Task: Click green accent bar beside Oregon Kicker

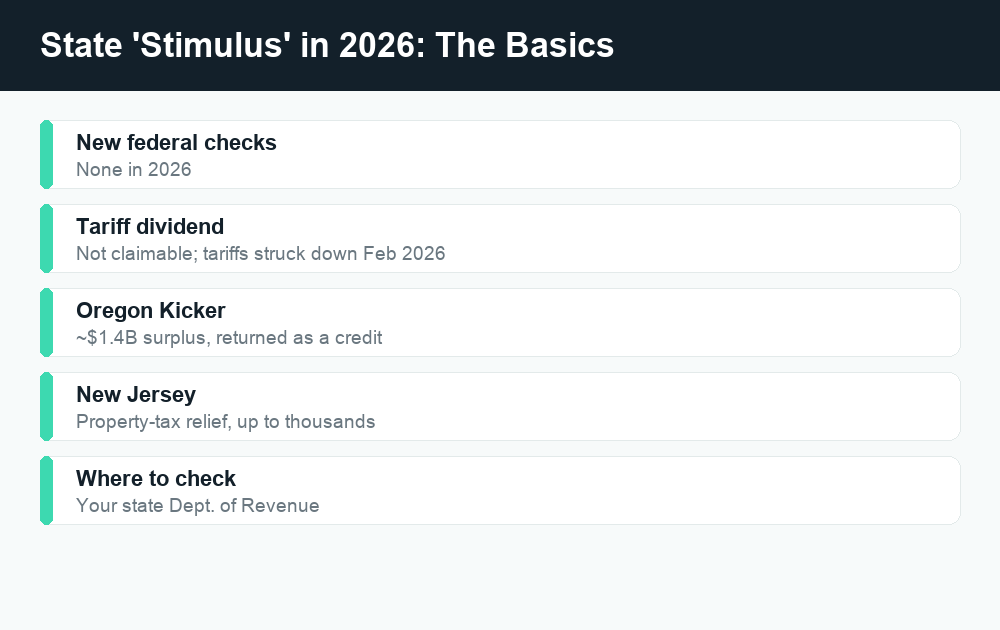Action: point(47,323)
